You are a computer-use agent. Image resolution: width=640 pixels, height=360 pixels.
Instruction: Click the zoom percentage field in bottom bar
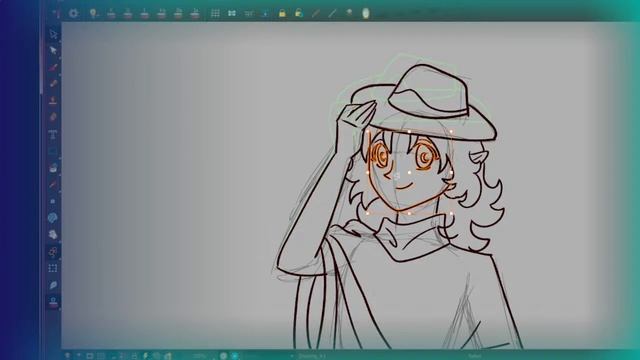pos(199,356)
